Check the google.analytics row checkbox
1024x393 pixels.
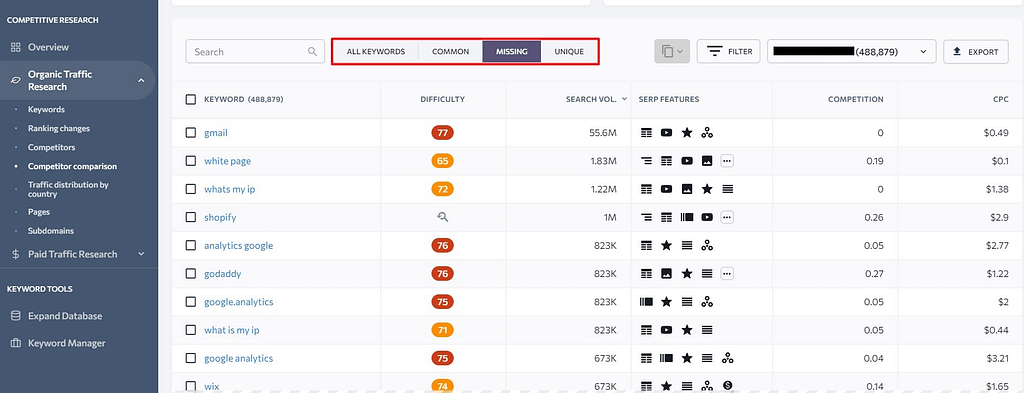191,302
